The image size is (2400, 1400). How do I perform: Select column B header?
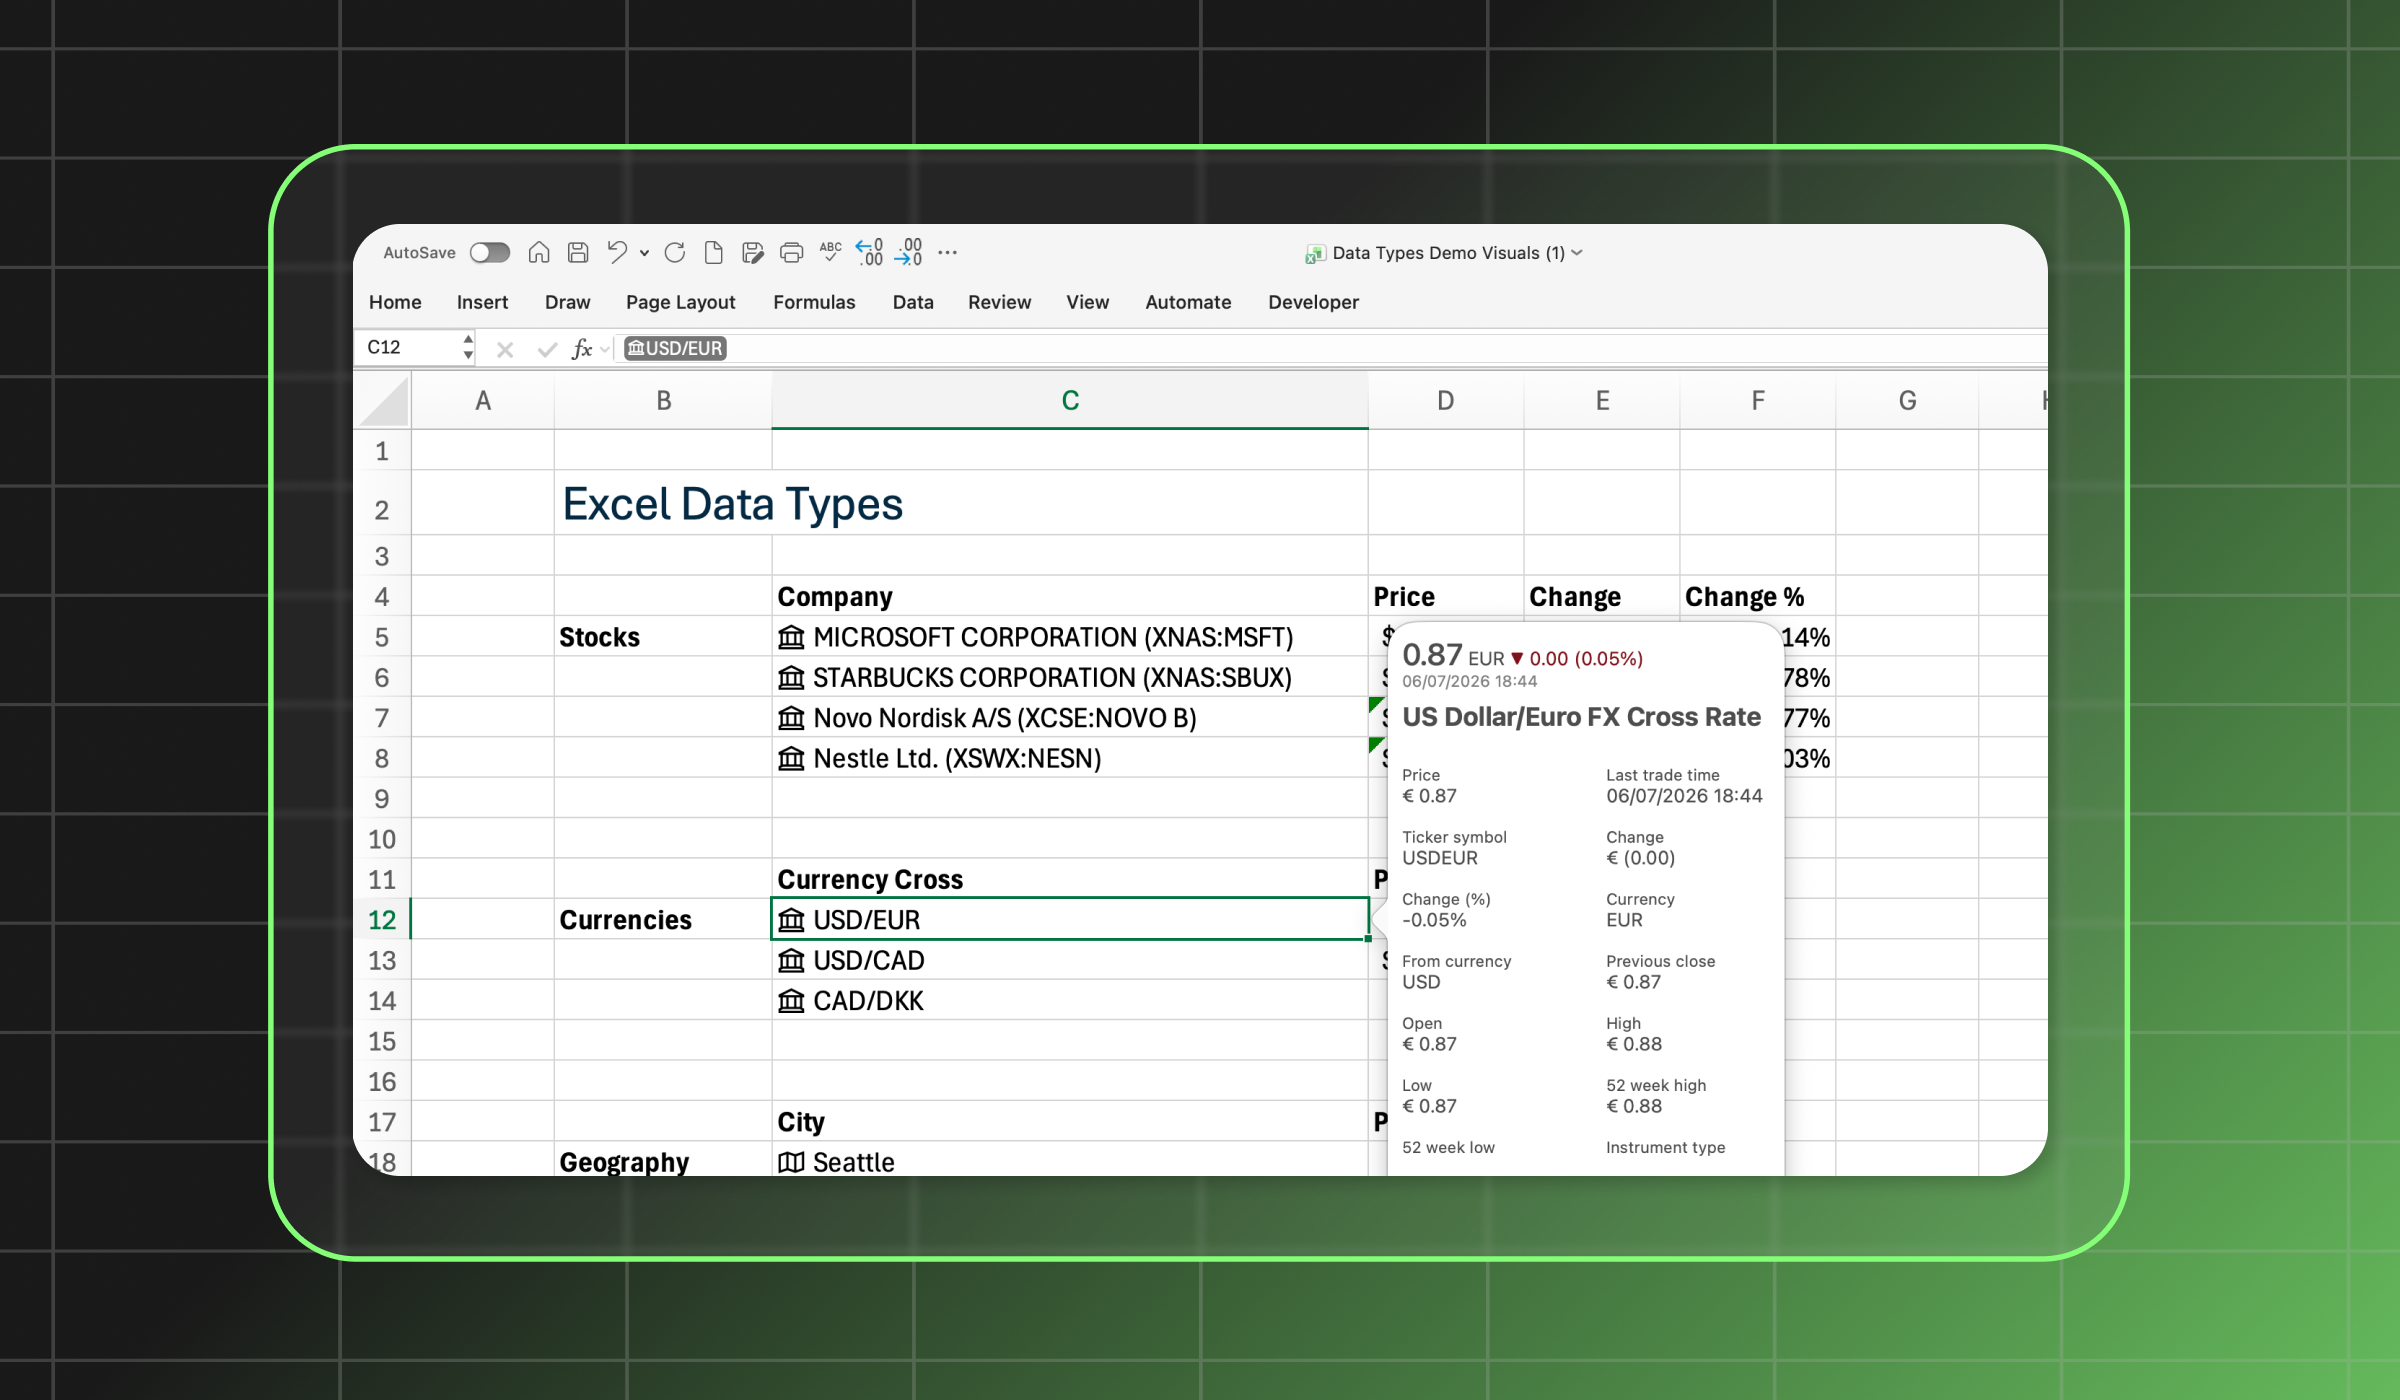663,401
